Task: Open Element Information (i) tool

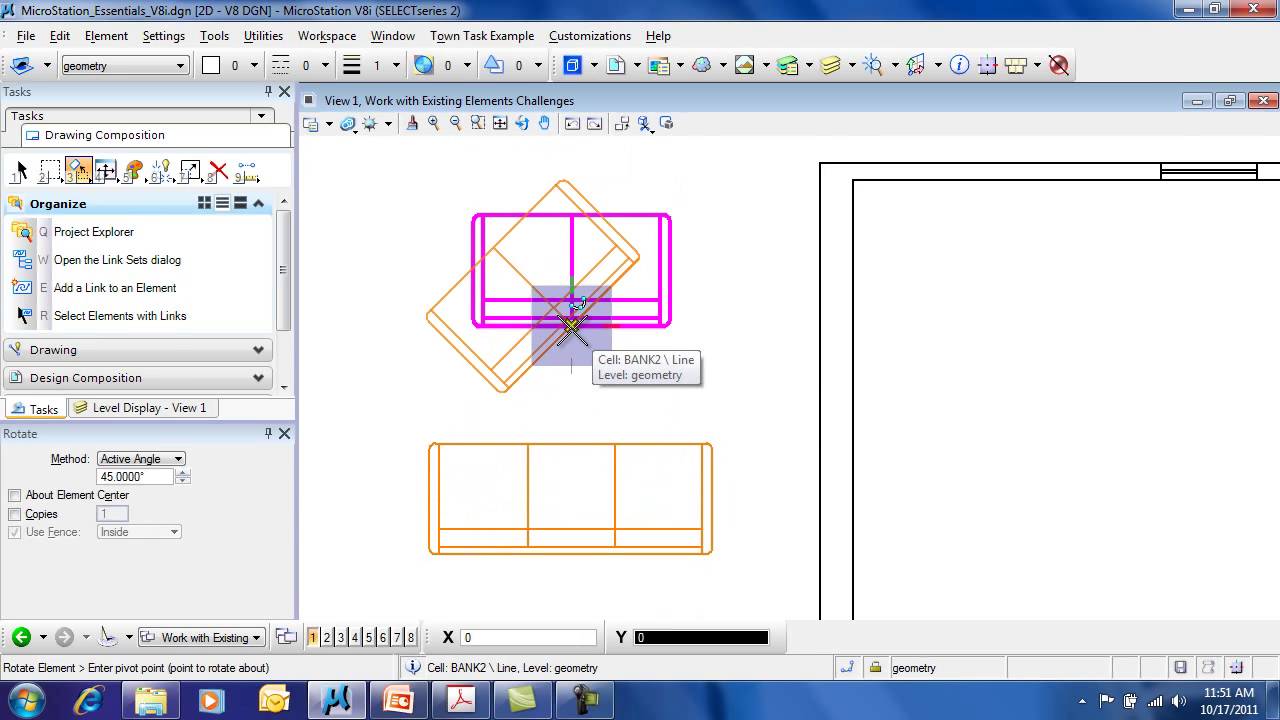Action: coord(959,65)
